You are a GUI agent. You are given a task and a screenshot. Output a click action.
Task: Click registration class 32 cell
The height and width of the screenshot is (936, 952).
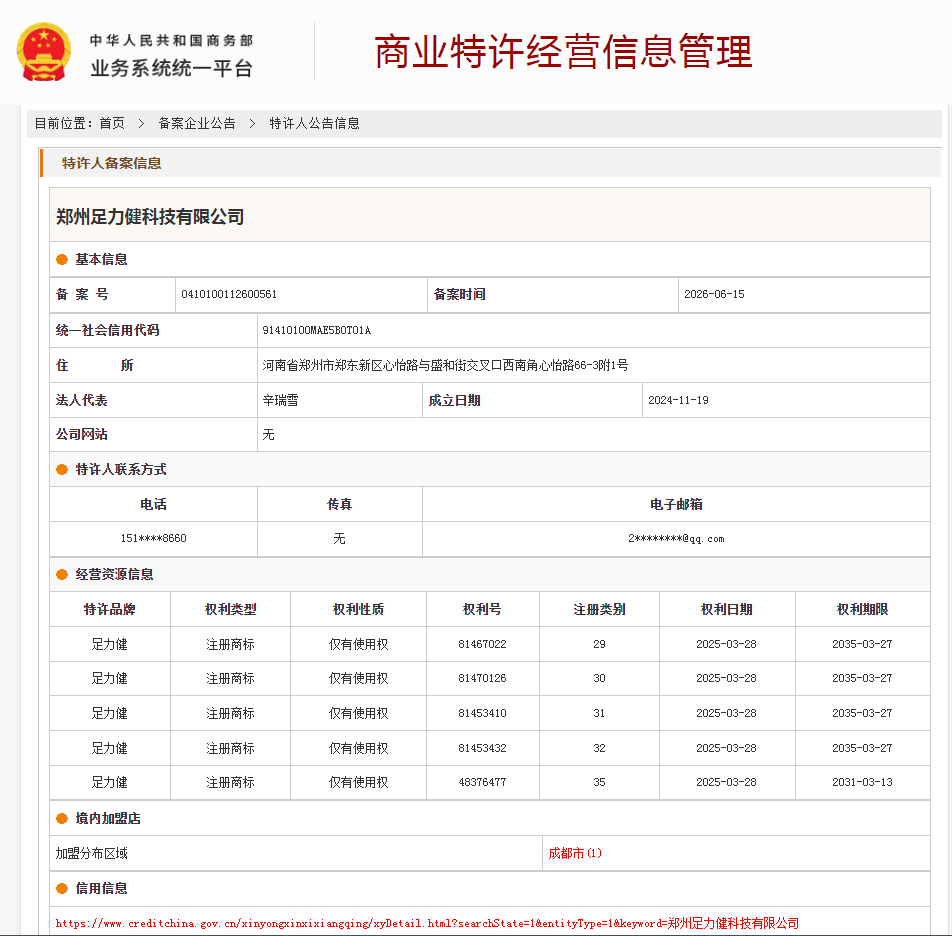click(x=599, y=748)
